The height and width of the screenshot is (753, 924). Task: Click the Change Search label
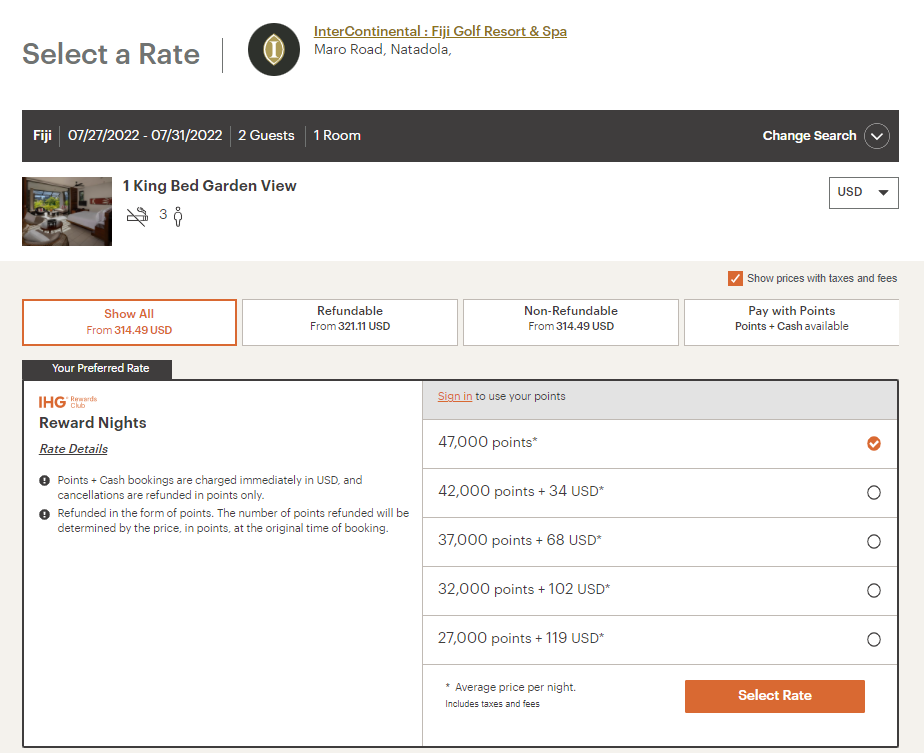809,136
